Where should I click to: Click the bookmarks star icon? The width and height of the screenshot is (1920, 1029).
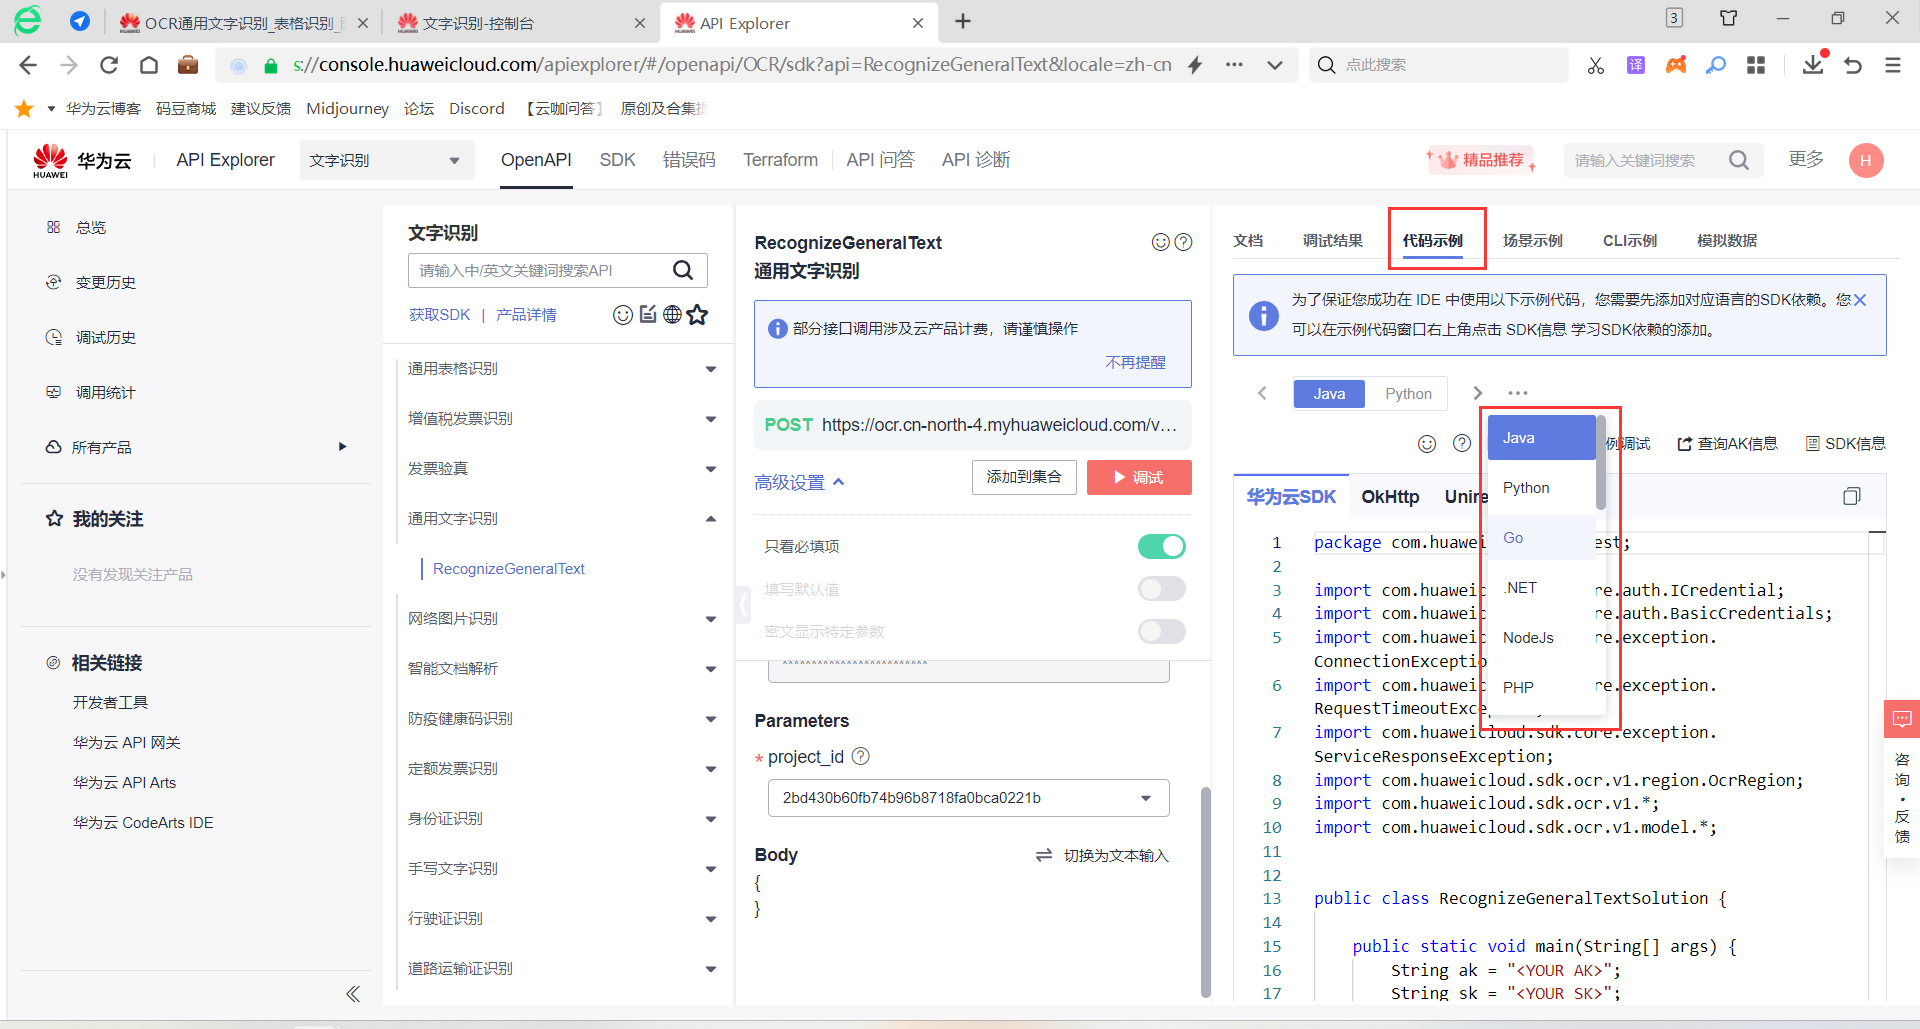(25, 109)
